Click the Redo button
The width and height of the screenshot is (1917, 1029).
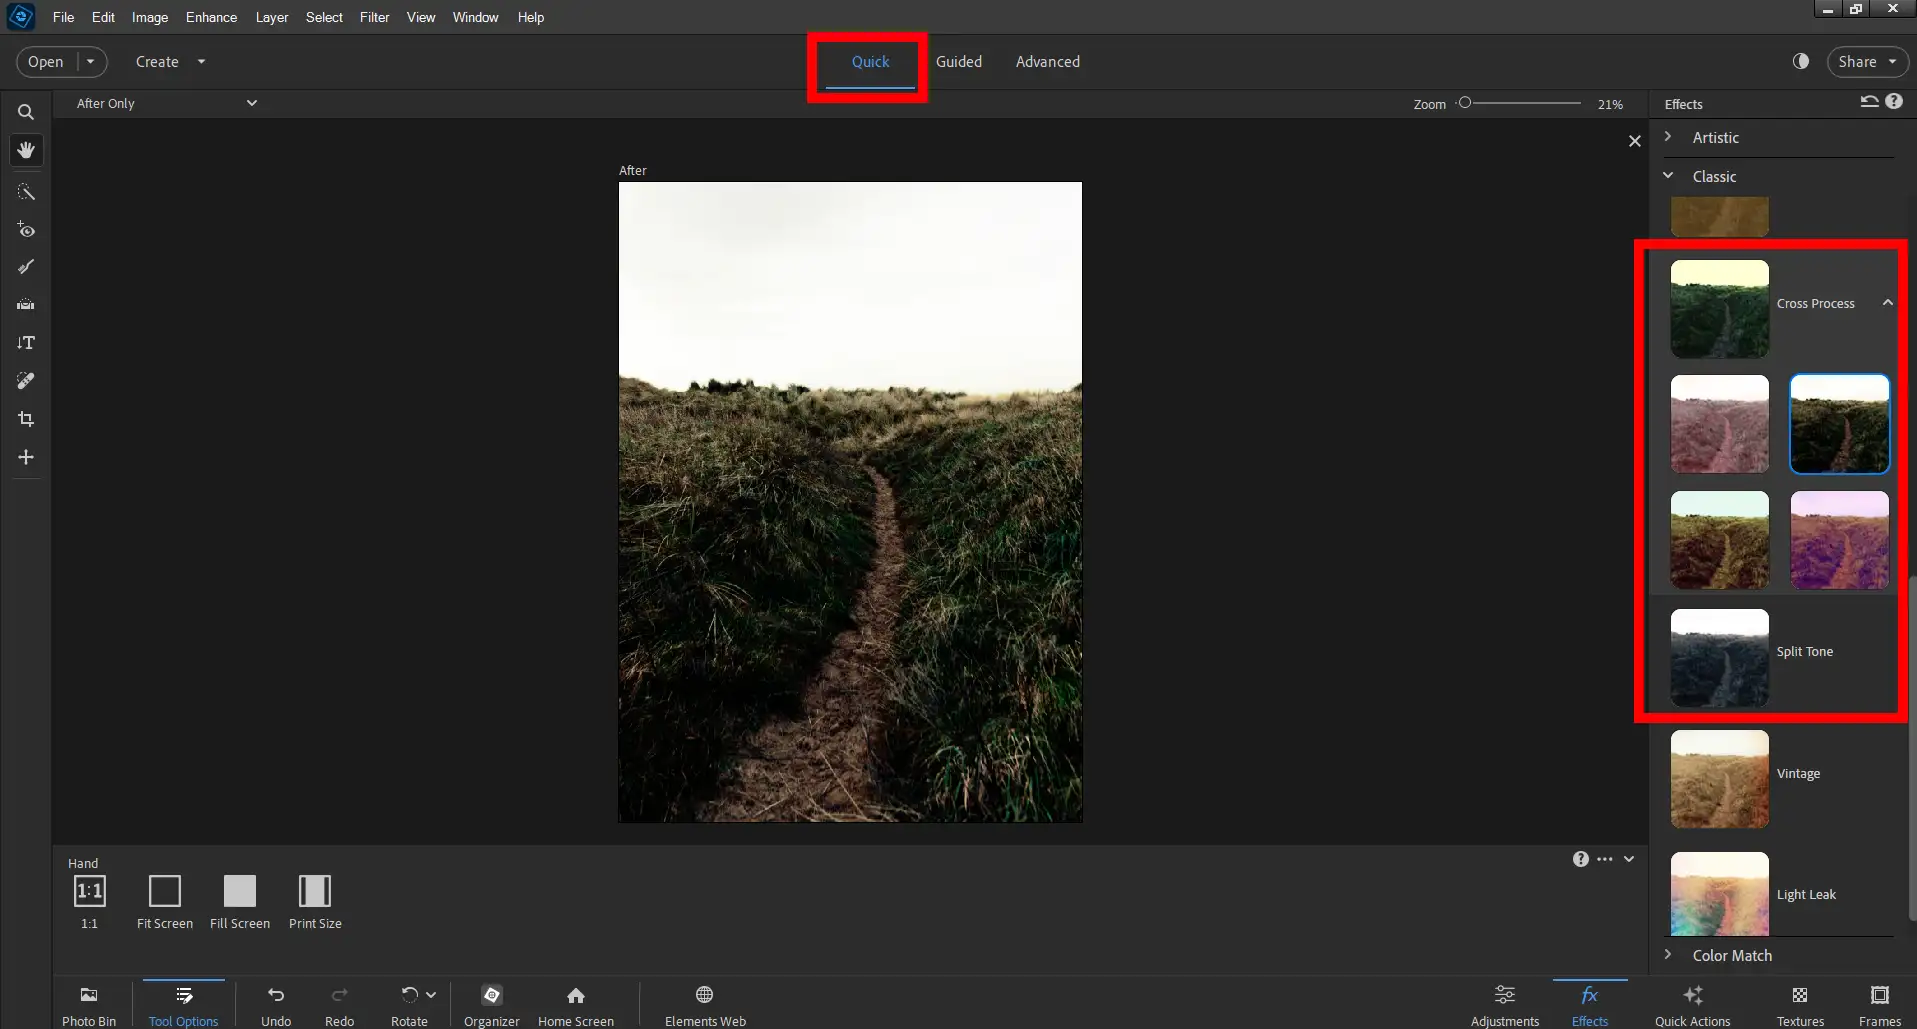coord(340,1005)
